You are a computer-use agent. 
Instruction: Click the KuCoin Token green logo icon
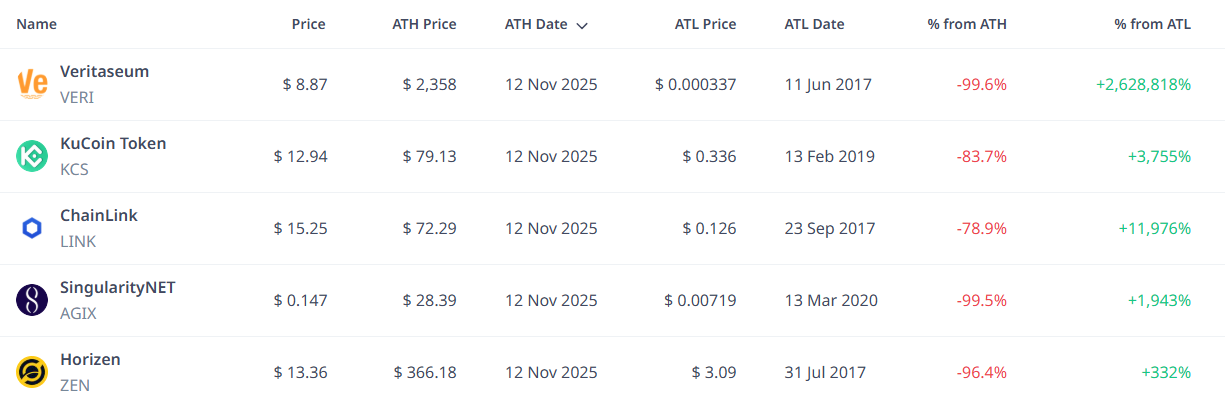click(x=32, y=156)
